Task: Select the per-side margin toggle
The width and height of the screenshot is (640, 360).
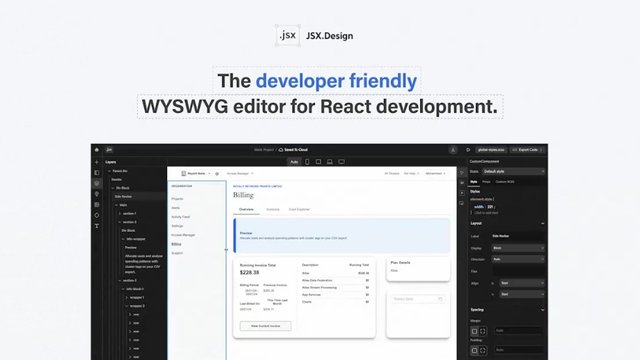Action: [x=483, y=331]
